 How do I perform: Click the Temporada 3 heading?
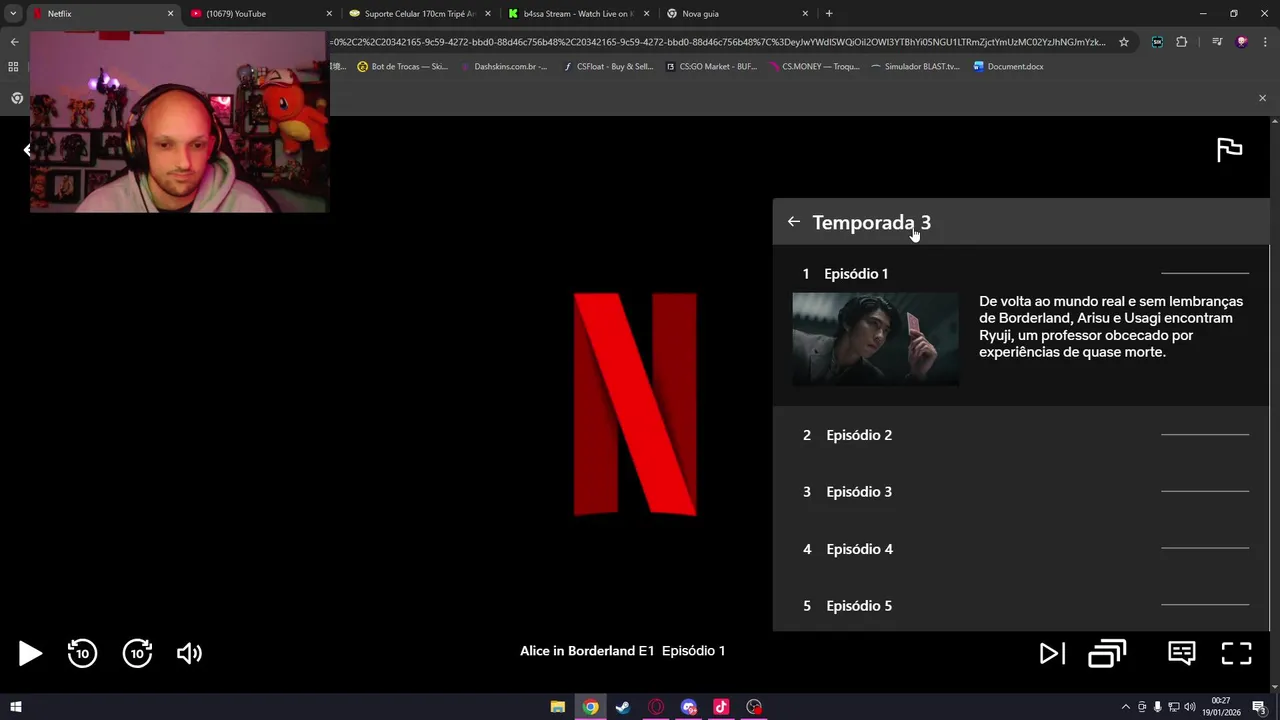click(x=871, y=222)
